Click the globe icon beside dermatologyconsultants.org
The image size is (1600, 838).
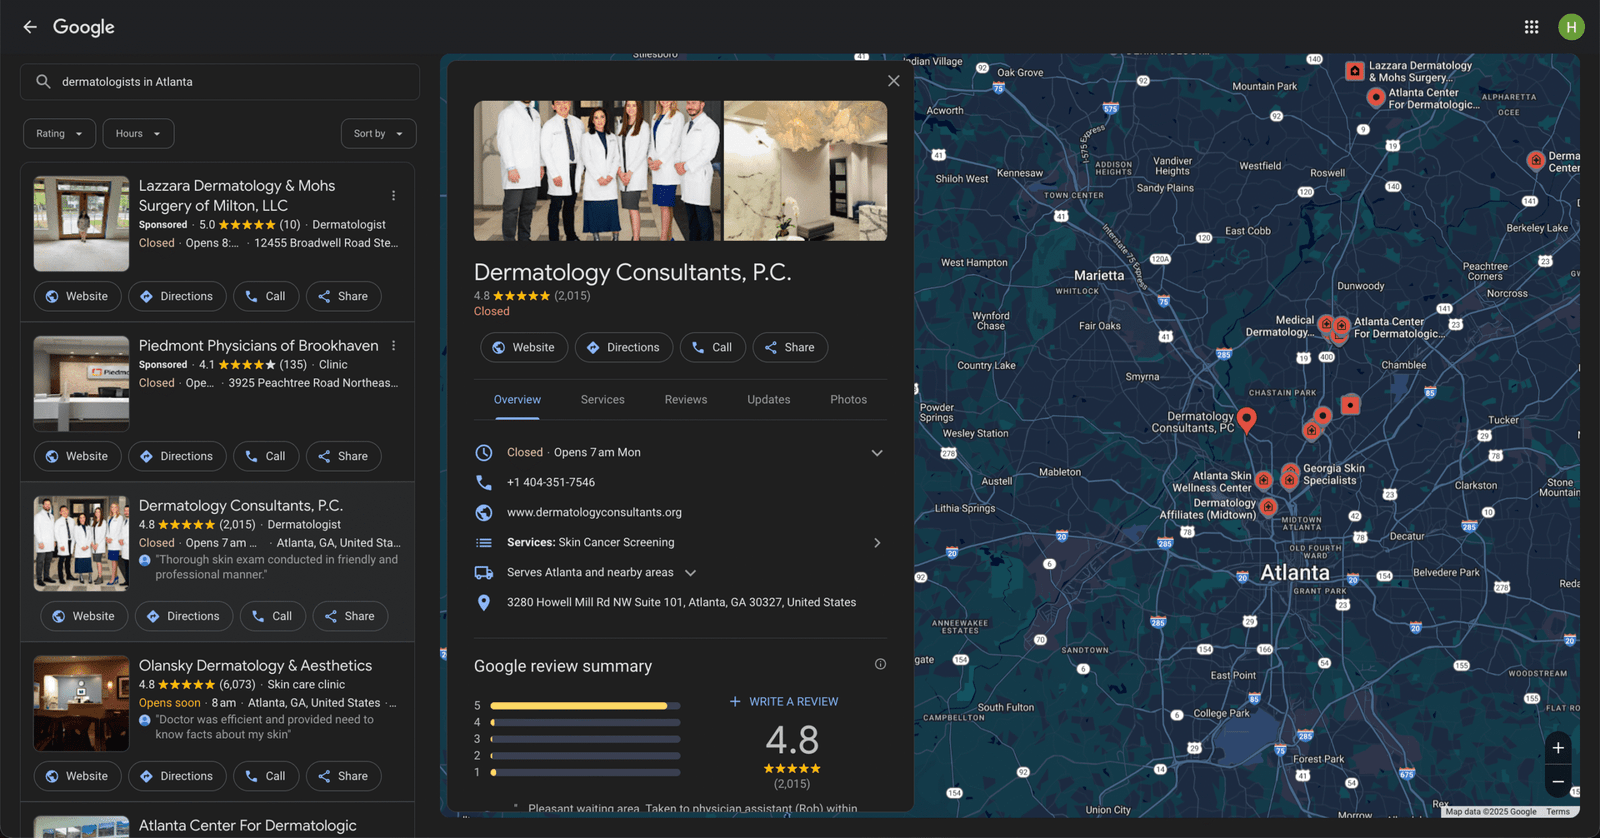click(484, 512)
